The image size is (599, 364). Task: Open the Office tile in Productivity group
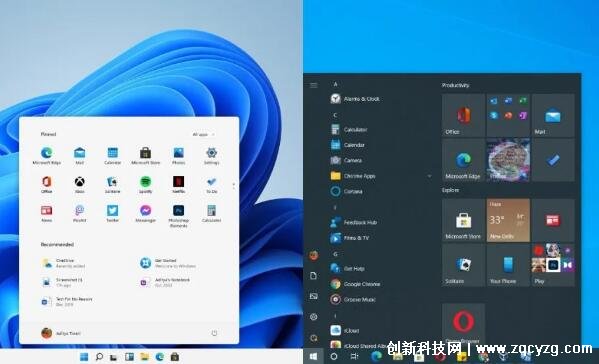[463, 115]
